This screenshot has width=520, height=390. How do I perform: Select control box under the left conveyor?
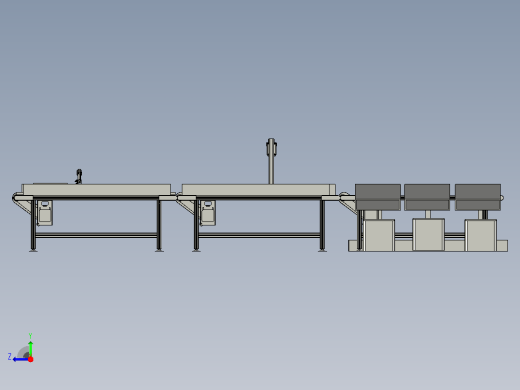pos(45,213)
